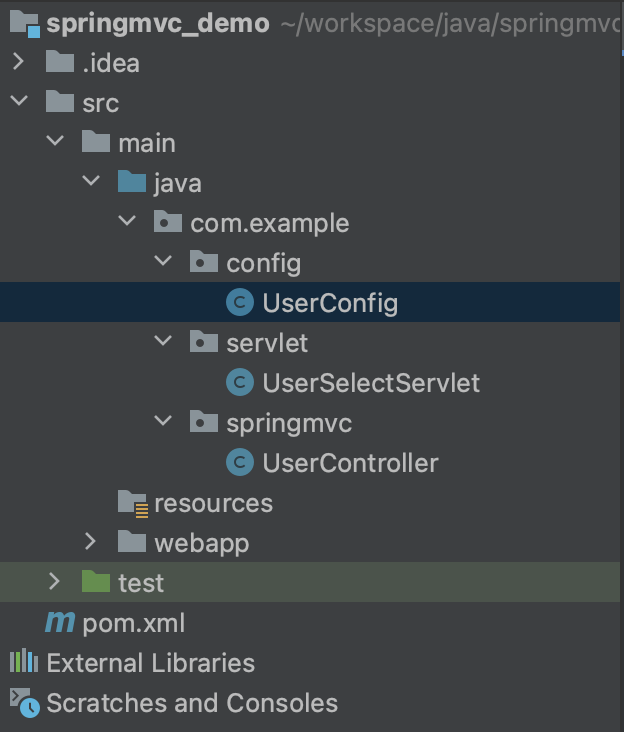The width and height of the screenshot is (624, 732).
Task: Expand the .idea folder
Action: click(18, 63)
